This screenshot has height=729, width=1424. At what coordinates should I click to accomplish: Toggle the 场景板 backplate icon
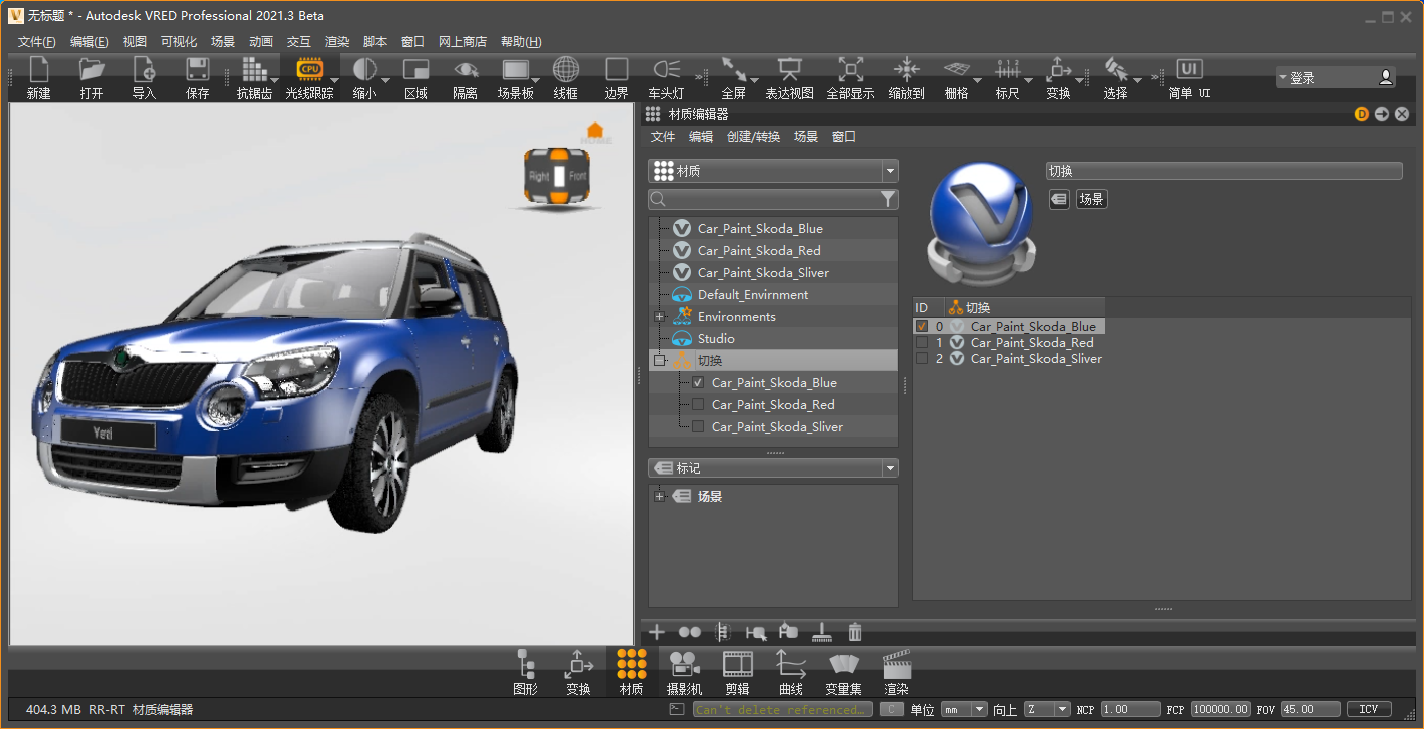tap(516, 69)
